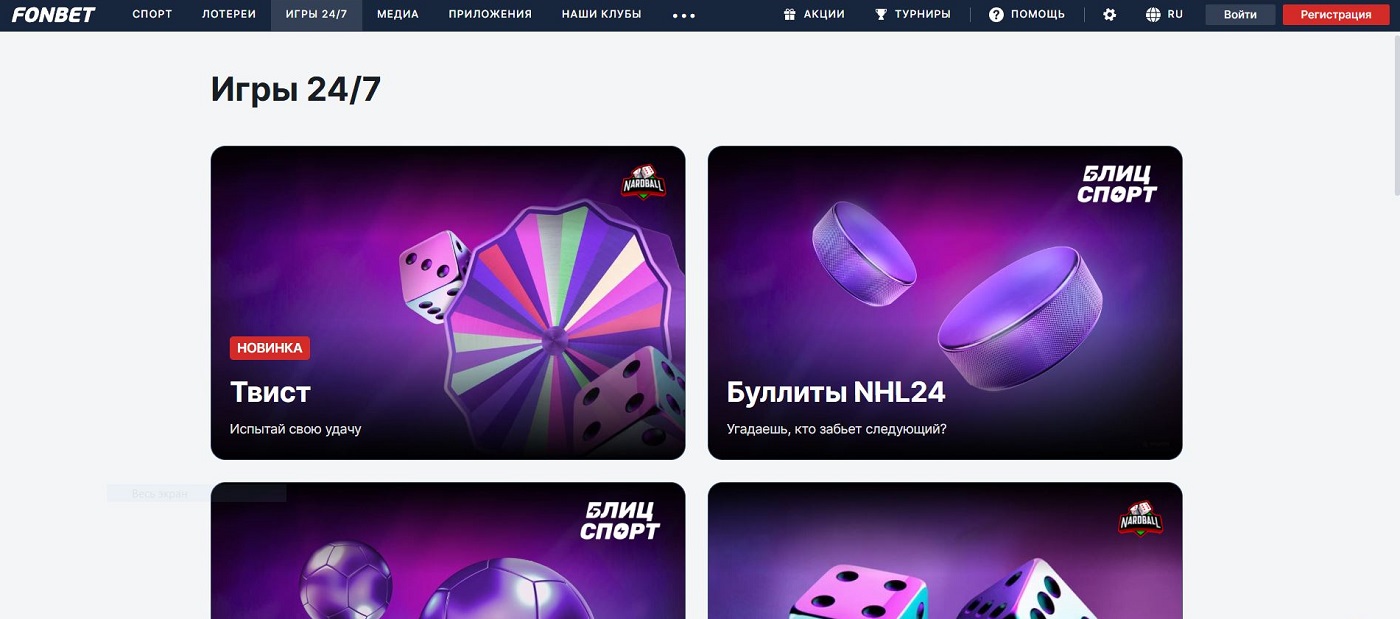Expand the three-dots more menu
The height and width of the screenshot is (619, 1400).
click(x=684, y=16)
